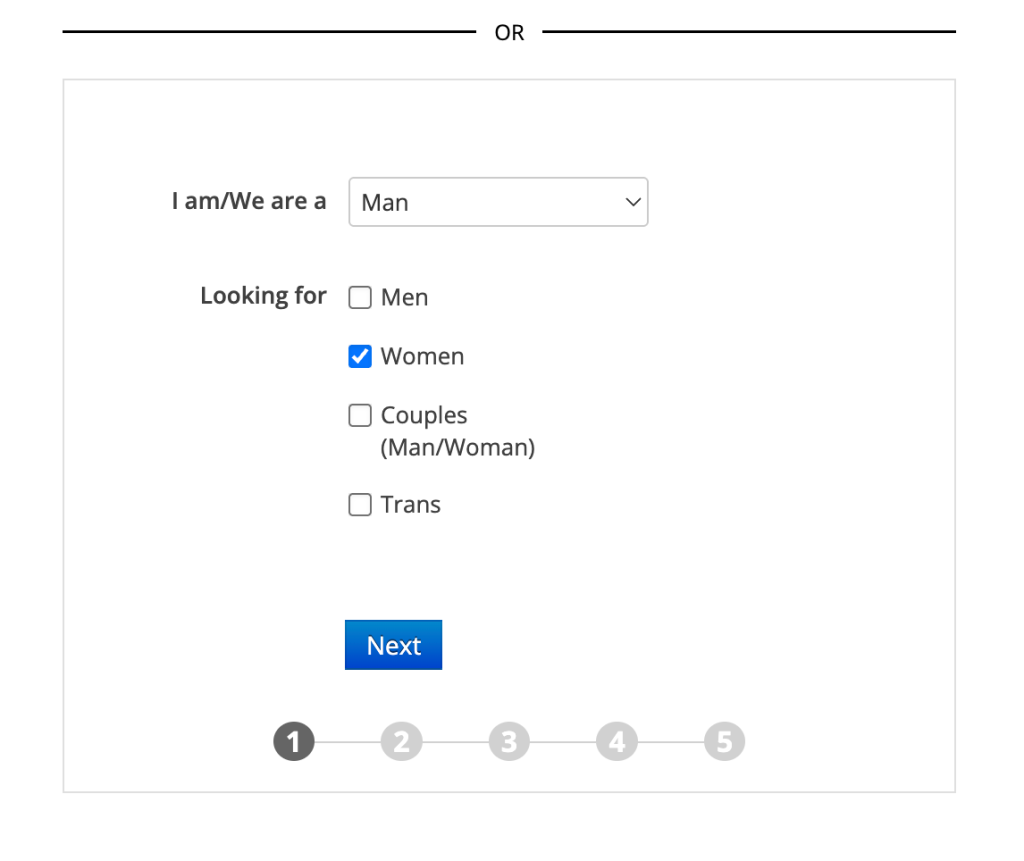Click the 'Couples' label text
This screenshot has height=861, width=1024.
click(424, 416)
